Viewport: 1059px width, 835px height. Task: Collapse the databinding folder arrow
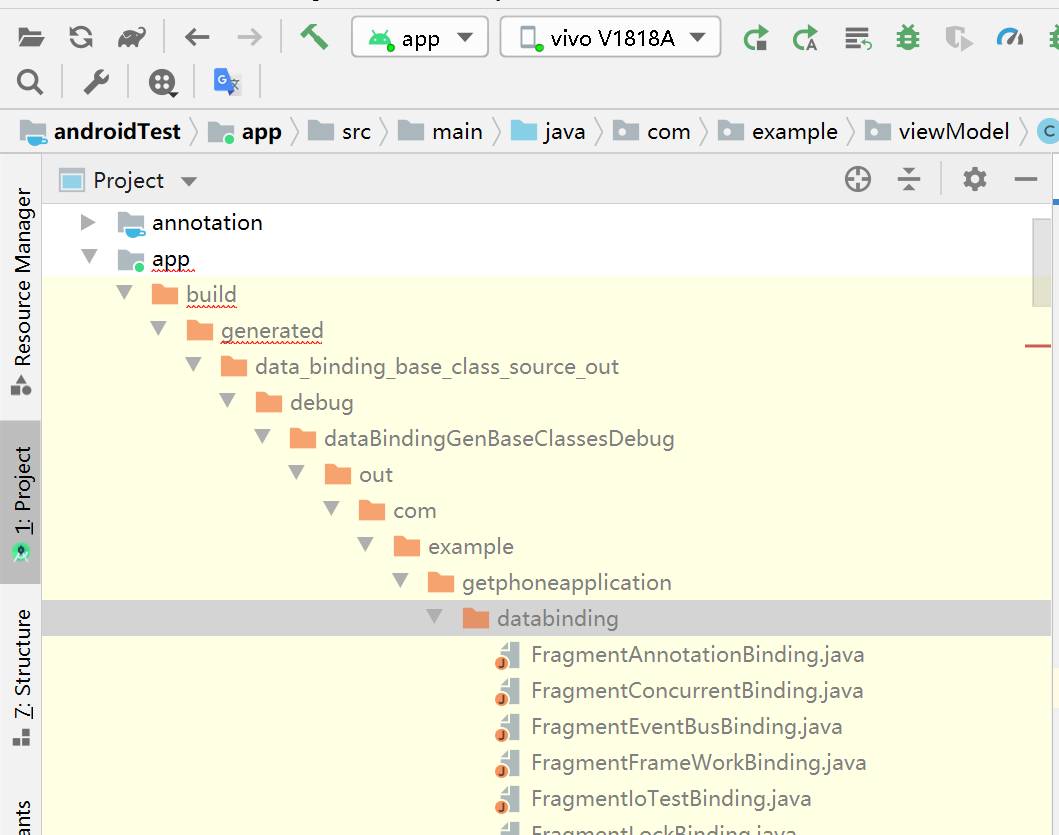[434, 616]
